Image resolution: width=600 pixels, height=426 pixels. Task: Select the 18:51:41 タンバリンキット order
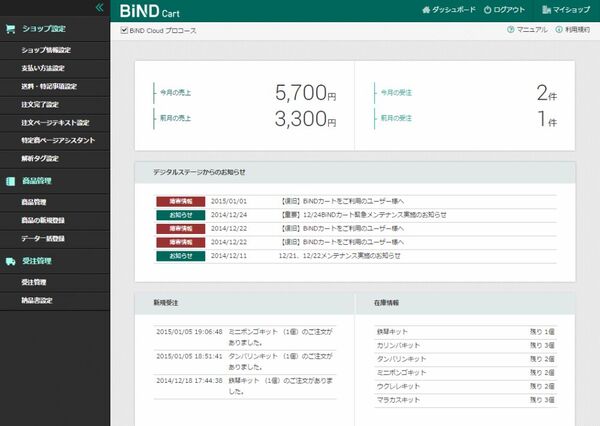pos(245,362)
